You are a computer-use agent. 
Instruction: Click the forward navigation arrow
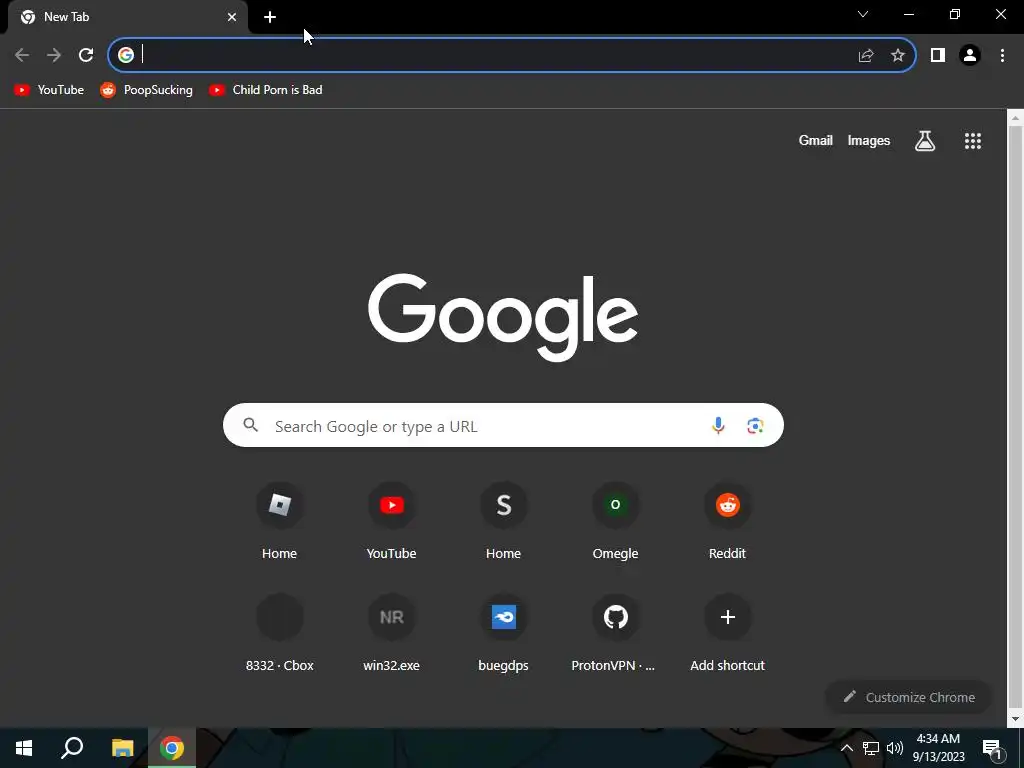(x=54, y=55)
